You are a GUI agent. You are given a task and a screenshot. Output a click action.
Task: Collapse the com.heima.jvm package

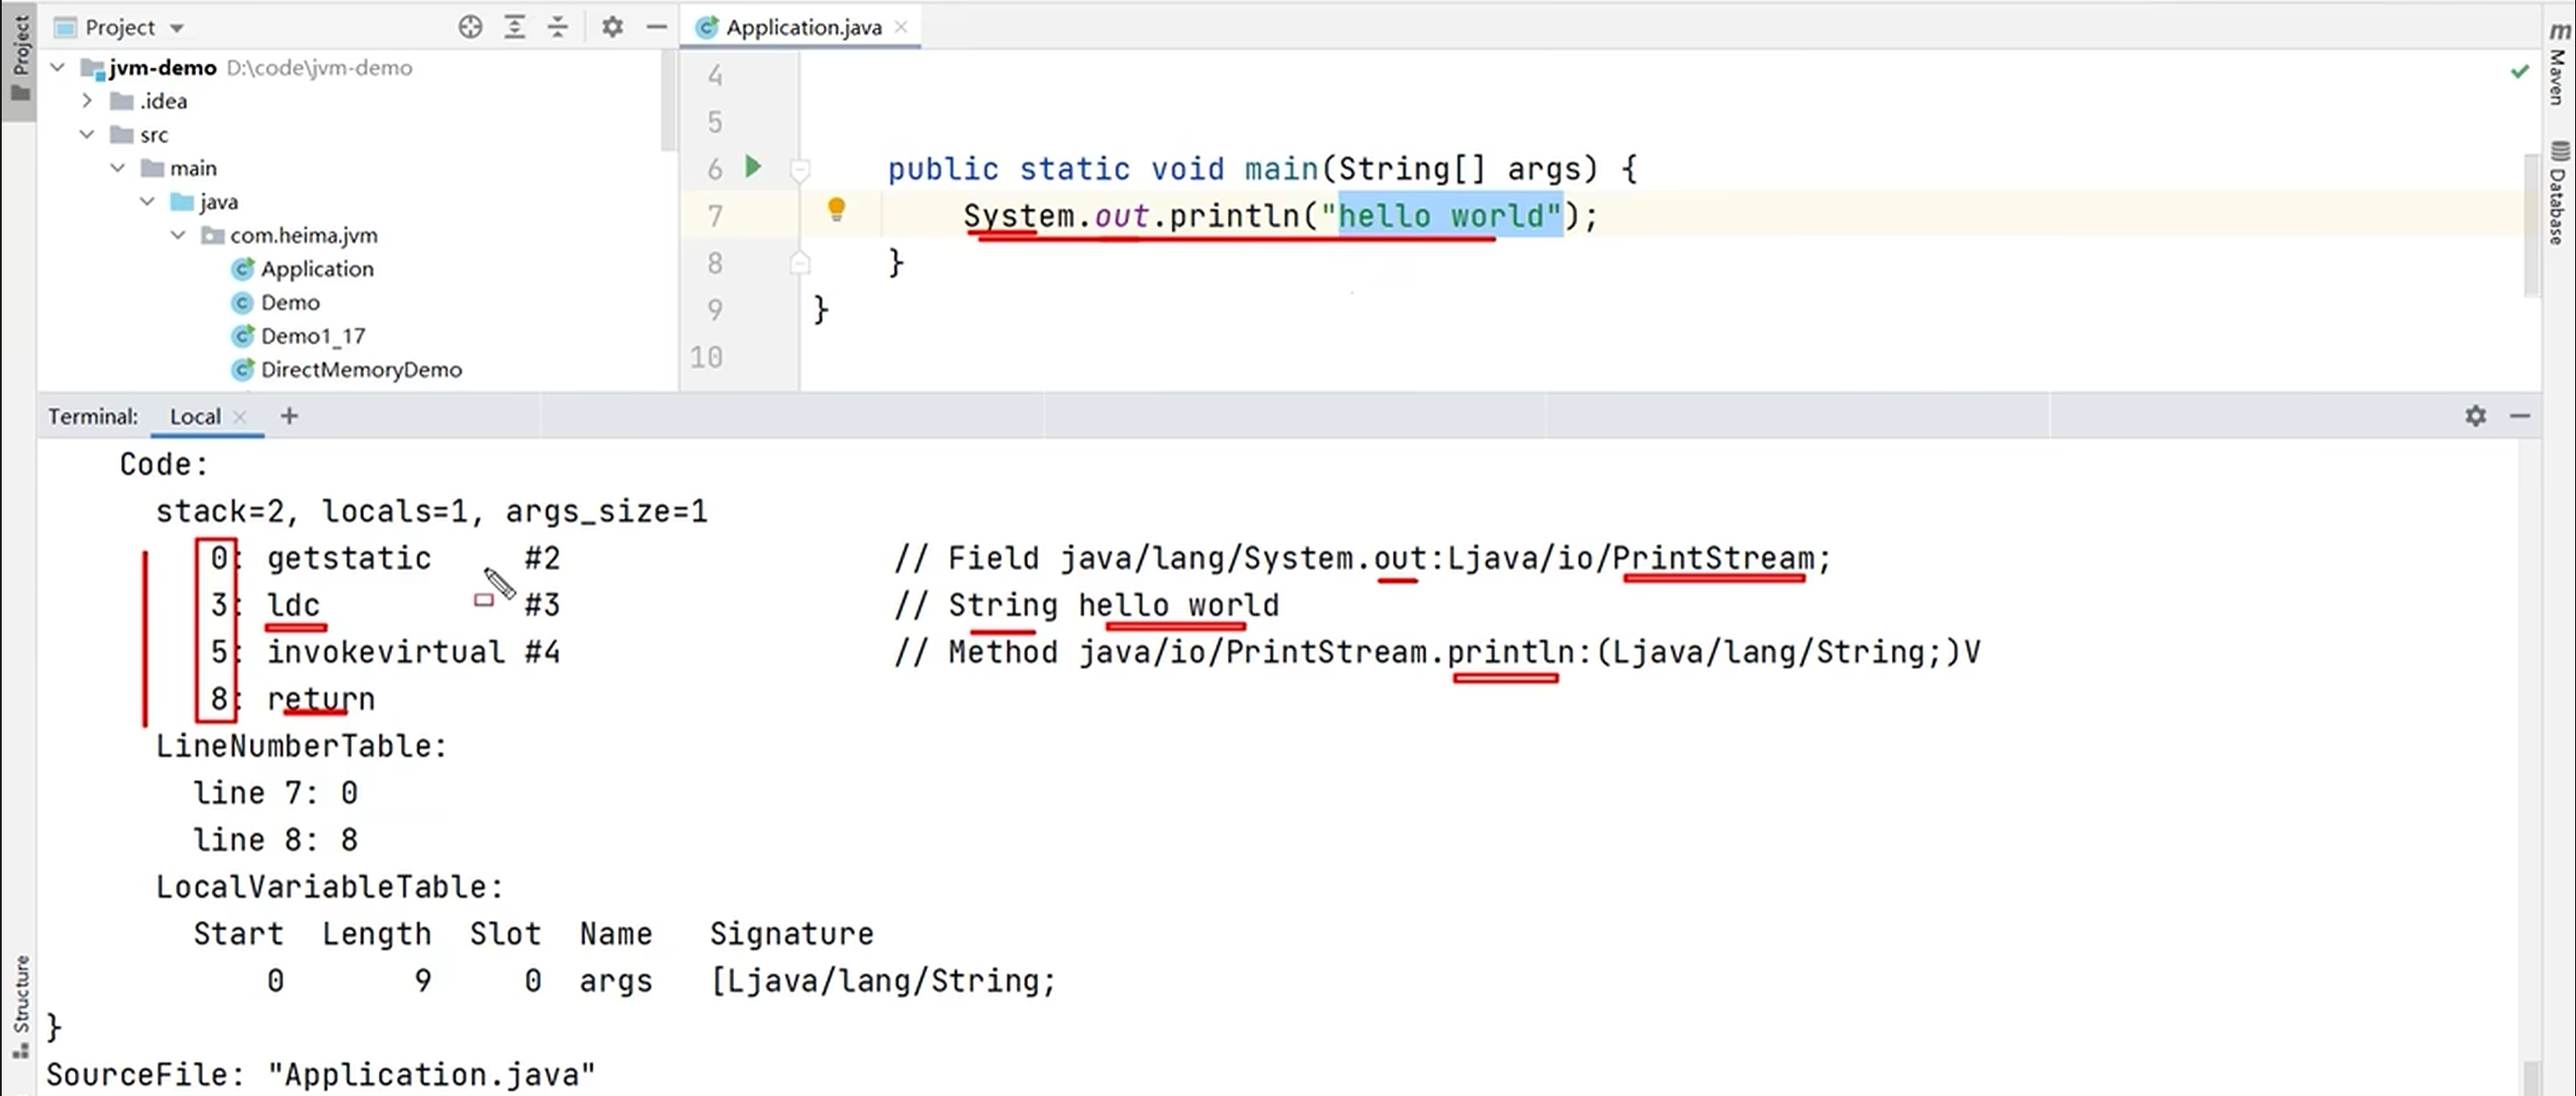[x=178, y=235]
